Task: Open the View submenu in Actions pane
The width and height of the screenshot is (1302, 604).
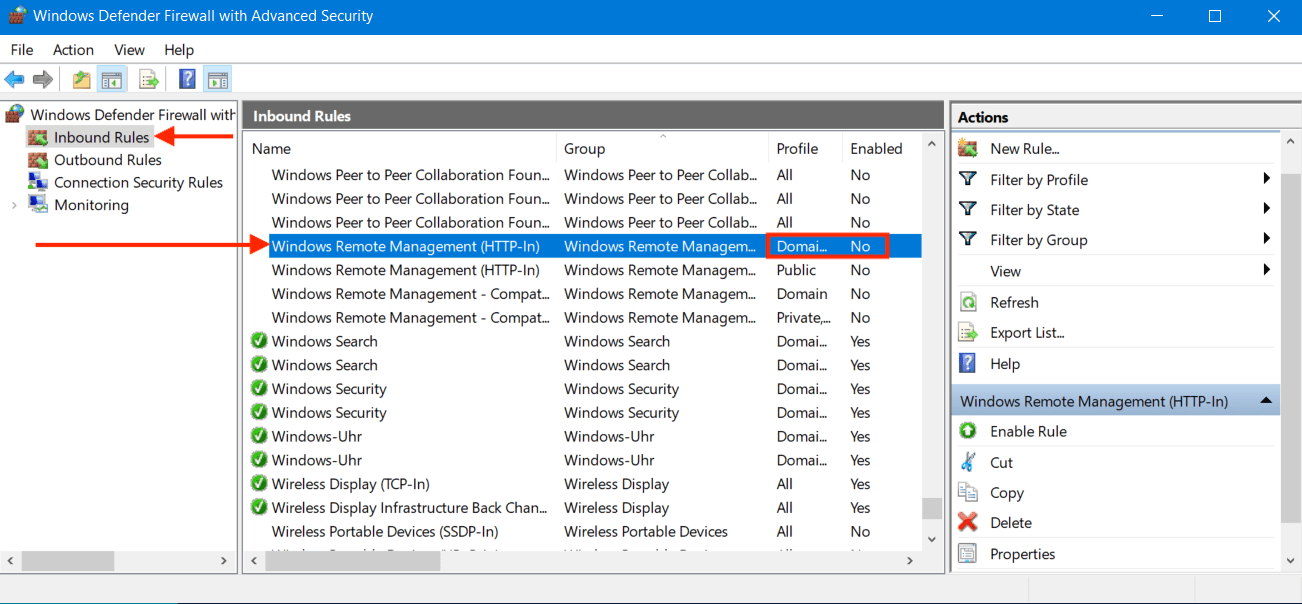Action: tap(1004, 270)
